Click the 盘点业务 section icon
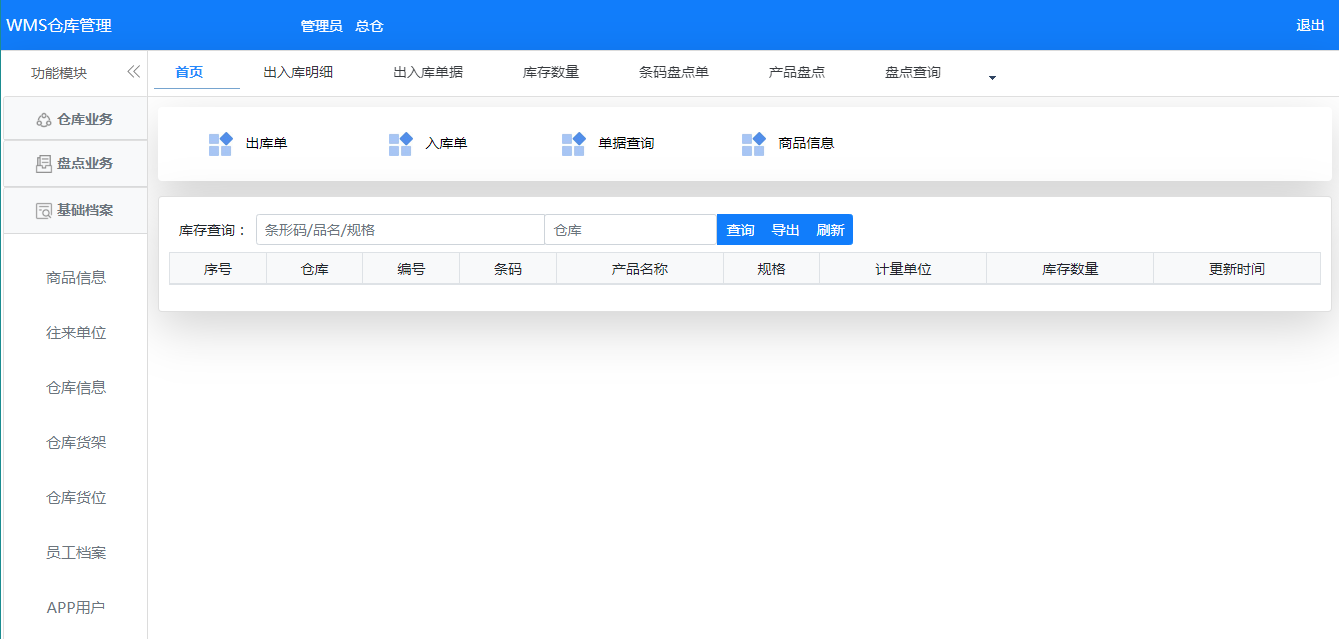The width and height of the screenshot is (1339, 639). click(x=43, y=164)
